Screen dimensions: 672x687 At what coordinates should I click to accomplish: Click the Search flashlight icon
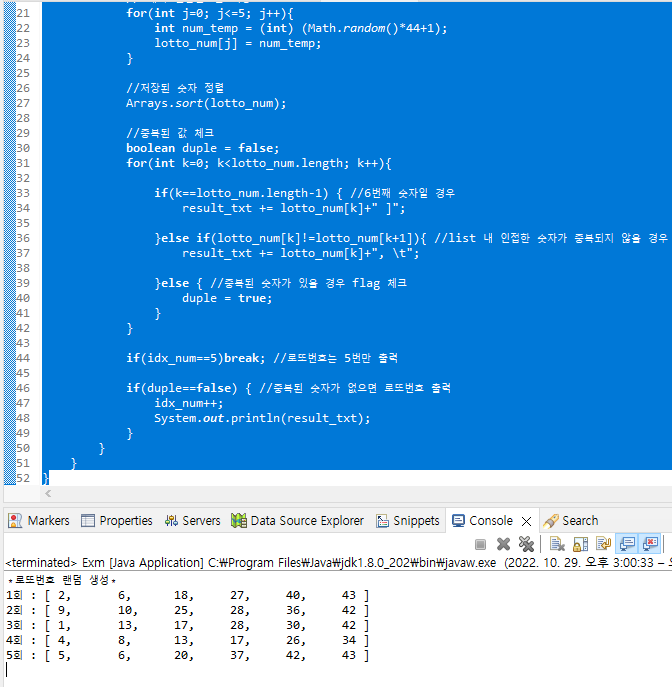(x=551, y=521)
